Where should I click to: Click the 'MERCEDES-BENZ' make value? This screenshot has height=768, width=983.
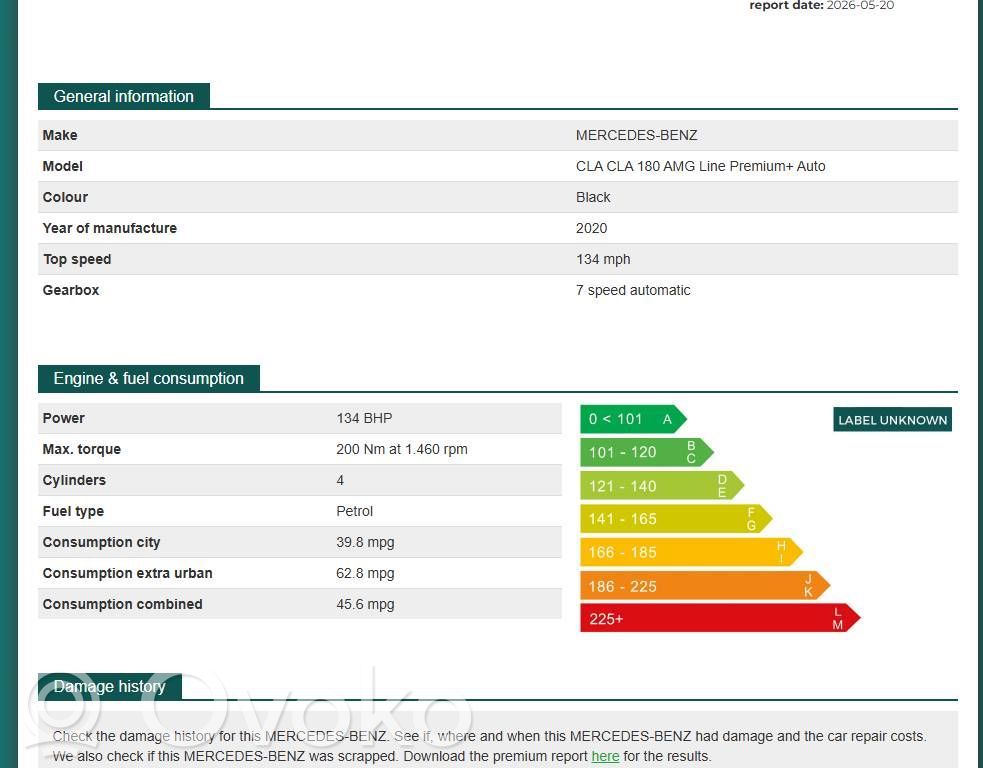pos(636,135)
